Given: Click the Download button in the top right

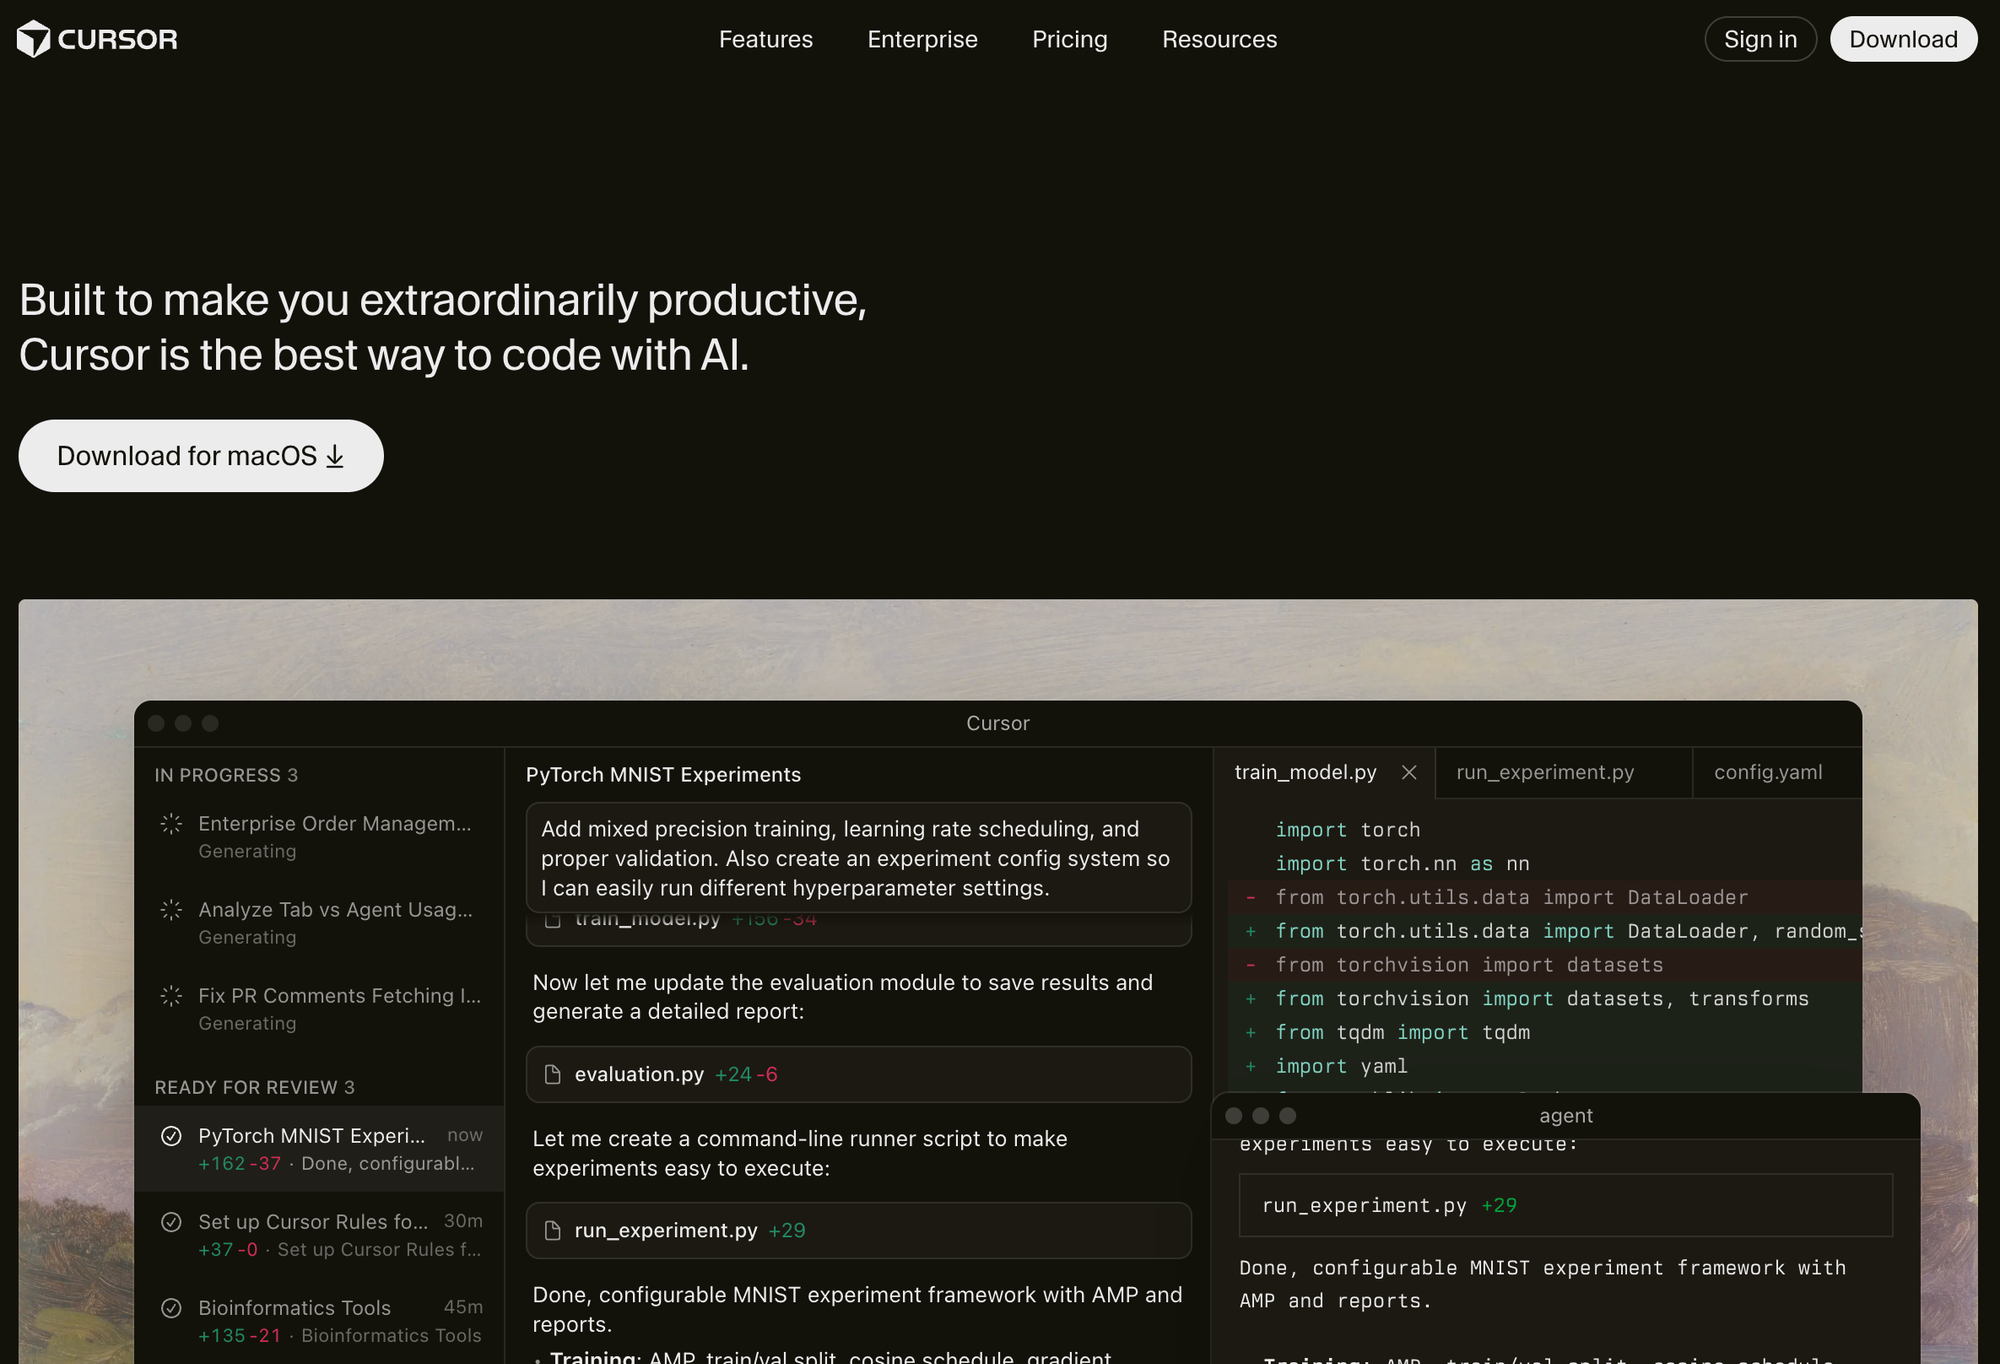Looking at the screenshot, I should [x=1903, y=39].
